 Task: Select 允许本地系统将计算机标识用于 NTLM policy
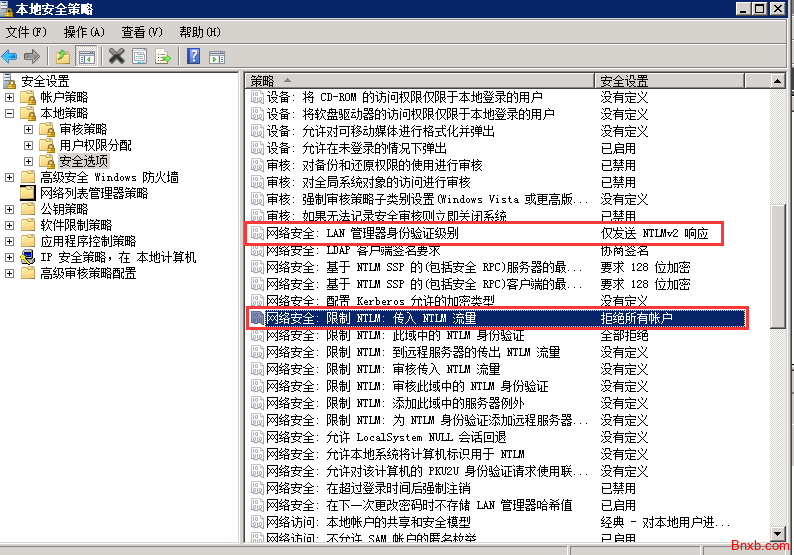(395, 454)
